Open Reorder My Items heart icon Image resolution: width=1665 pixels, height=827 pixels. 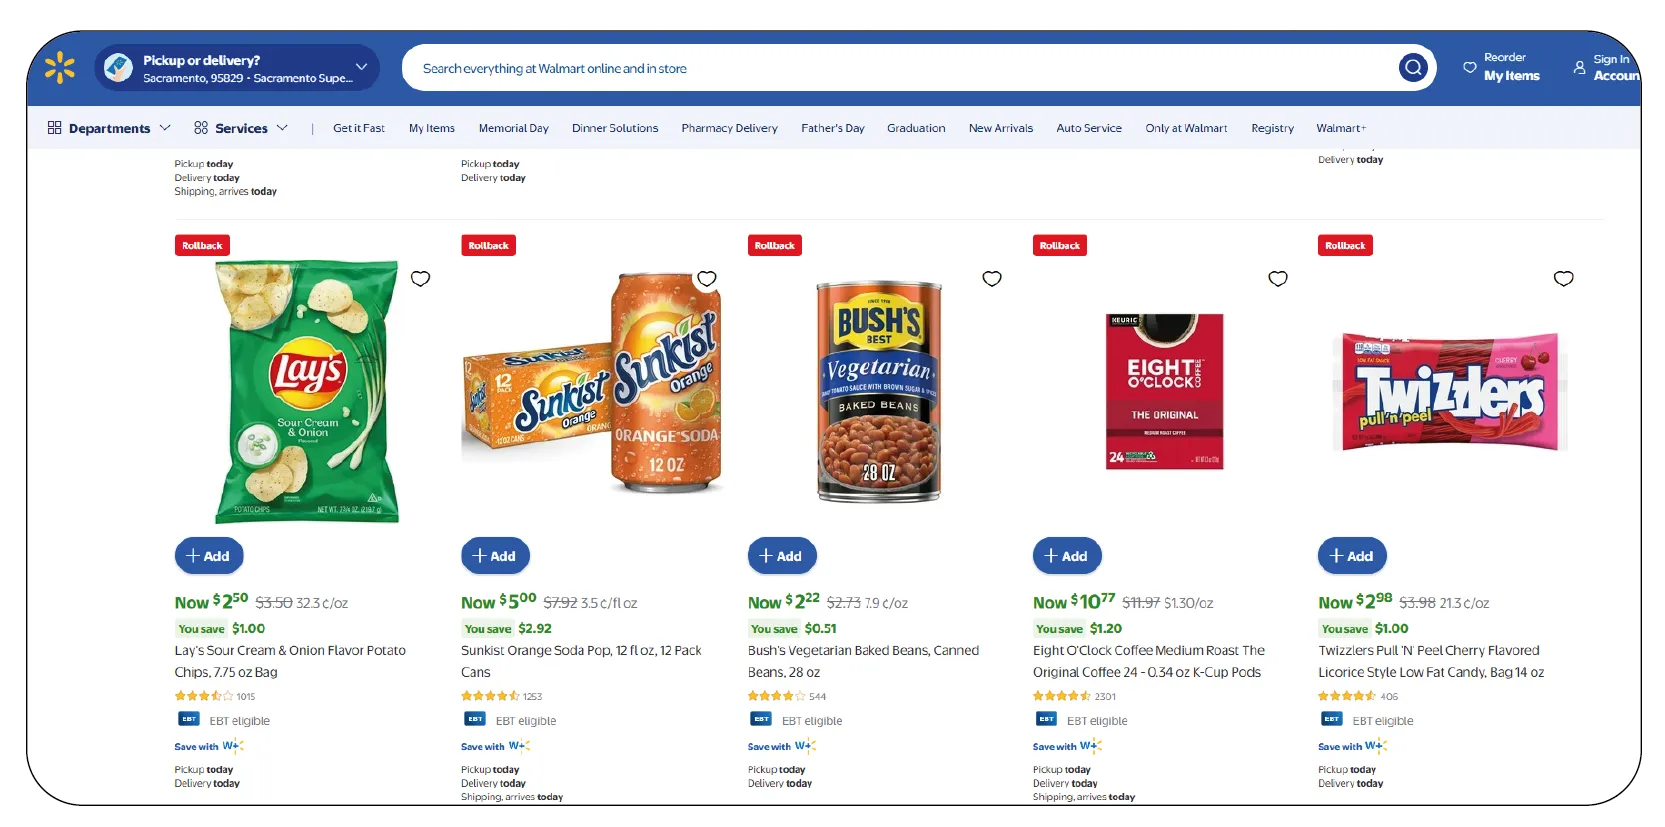tap(1469, 68)
